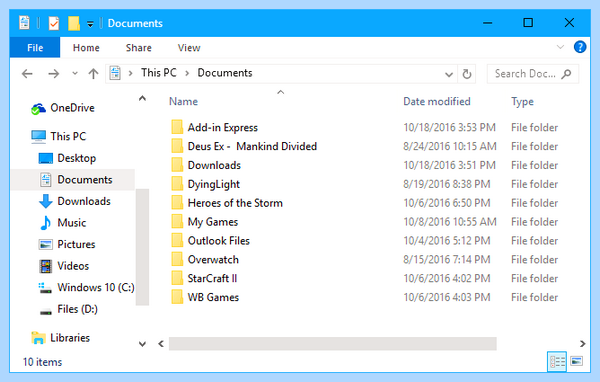Click the WB Games folder icon
Screen dimensions: 600x382
tap(177, 297)
